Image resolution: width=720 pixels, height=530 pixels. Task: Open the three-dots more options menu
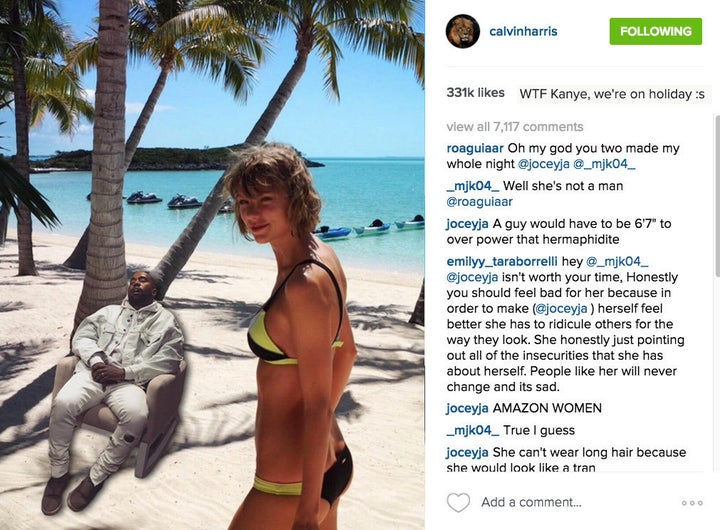click(x=692, y=503)
